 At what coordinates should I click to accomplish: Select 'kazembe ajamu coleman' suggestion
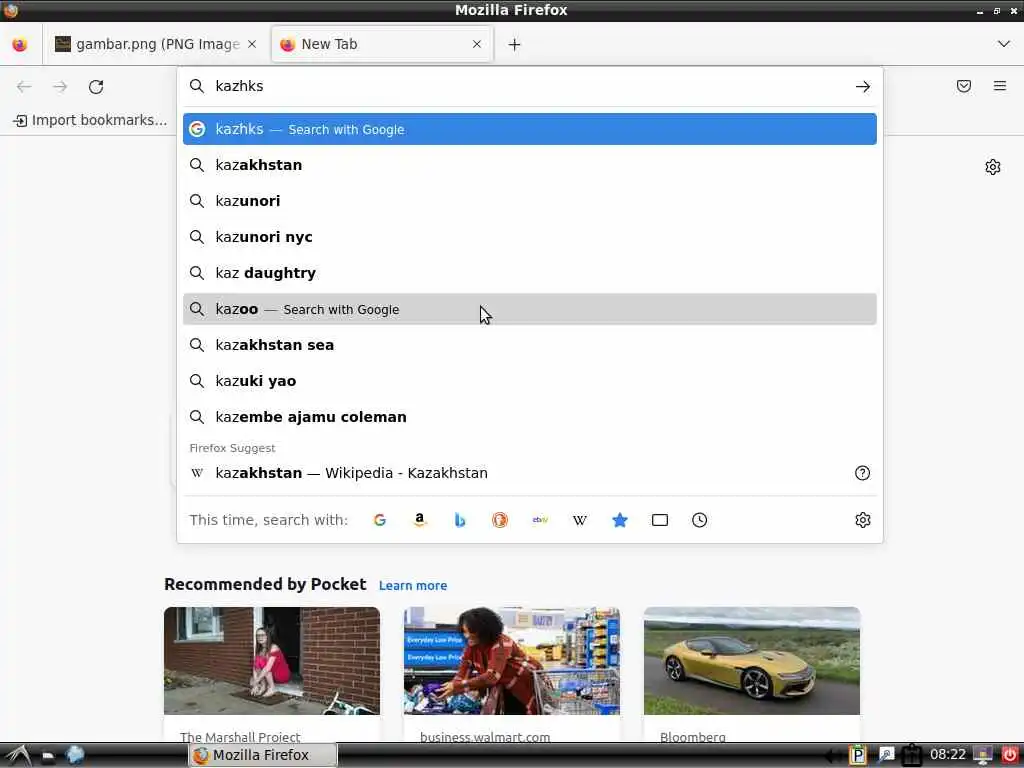(x=530, y=417)
